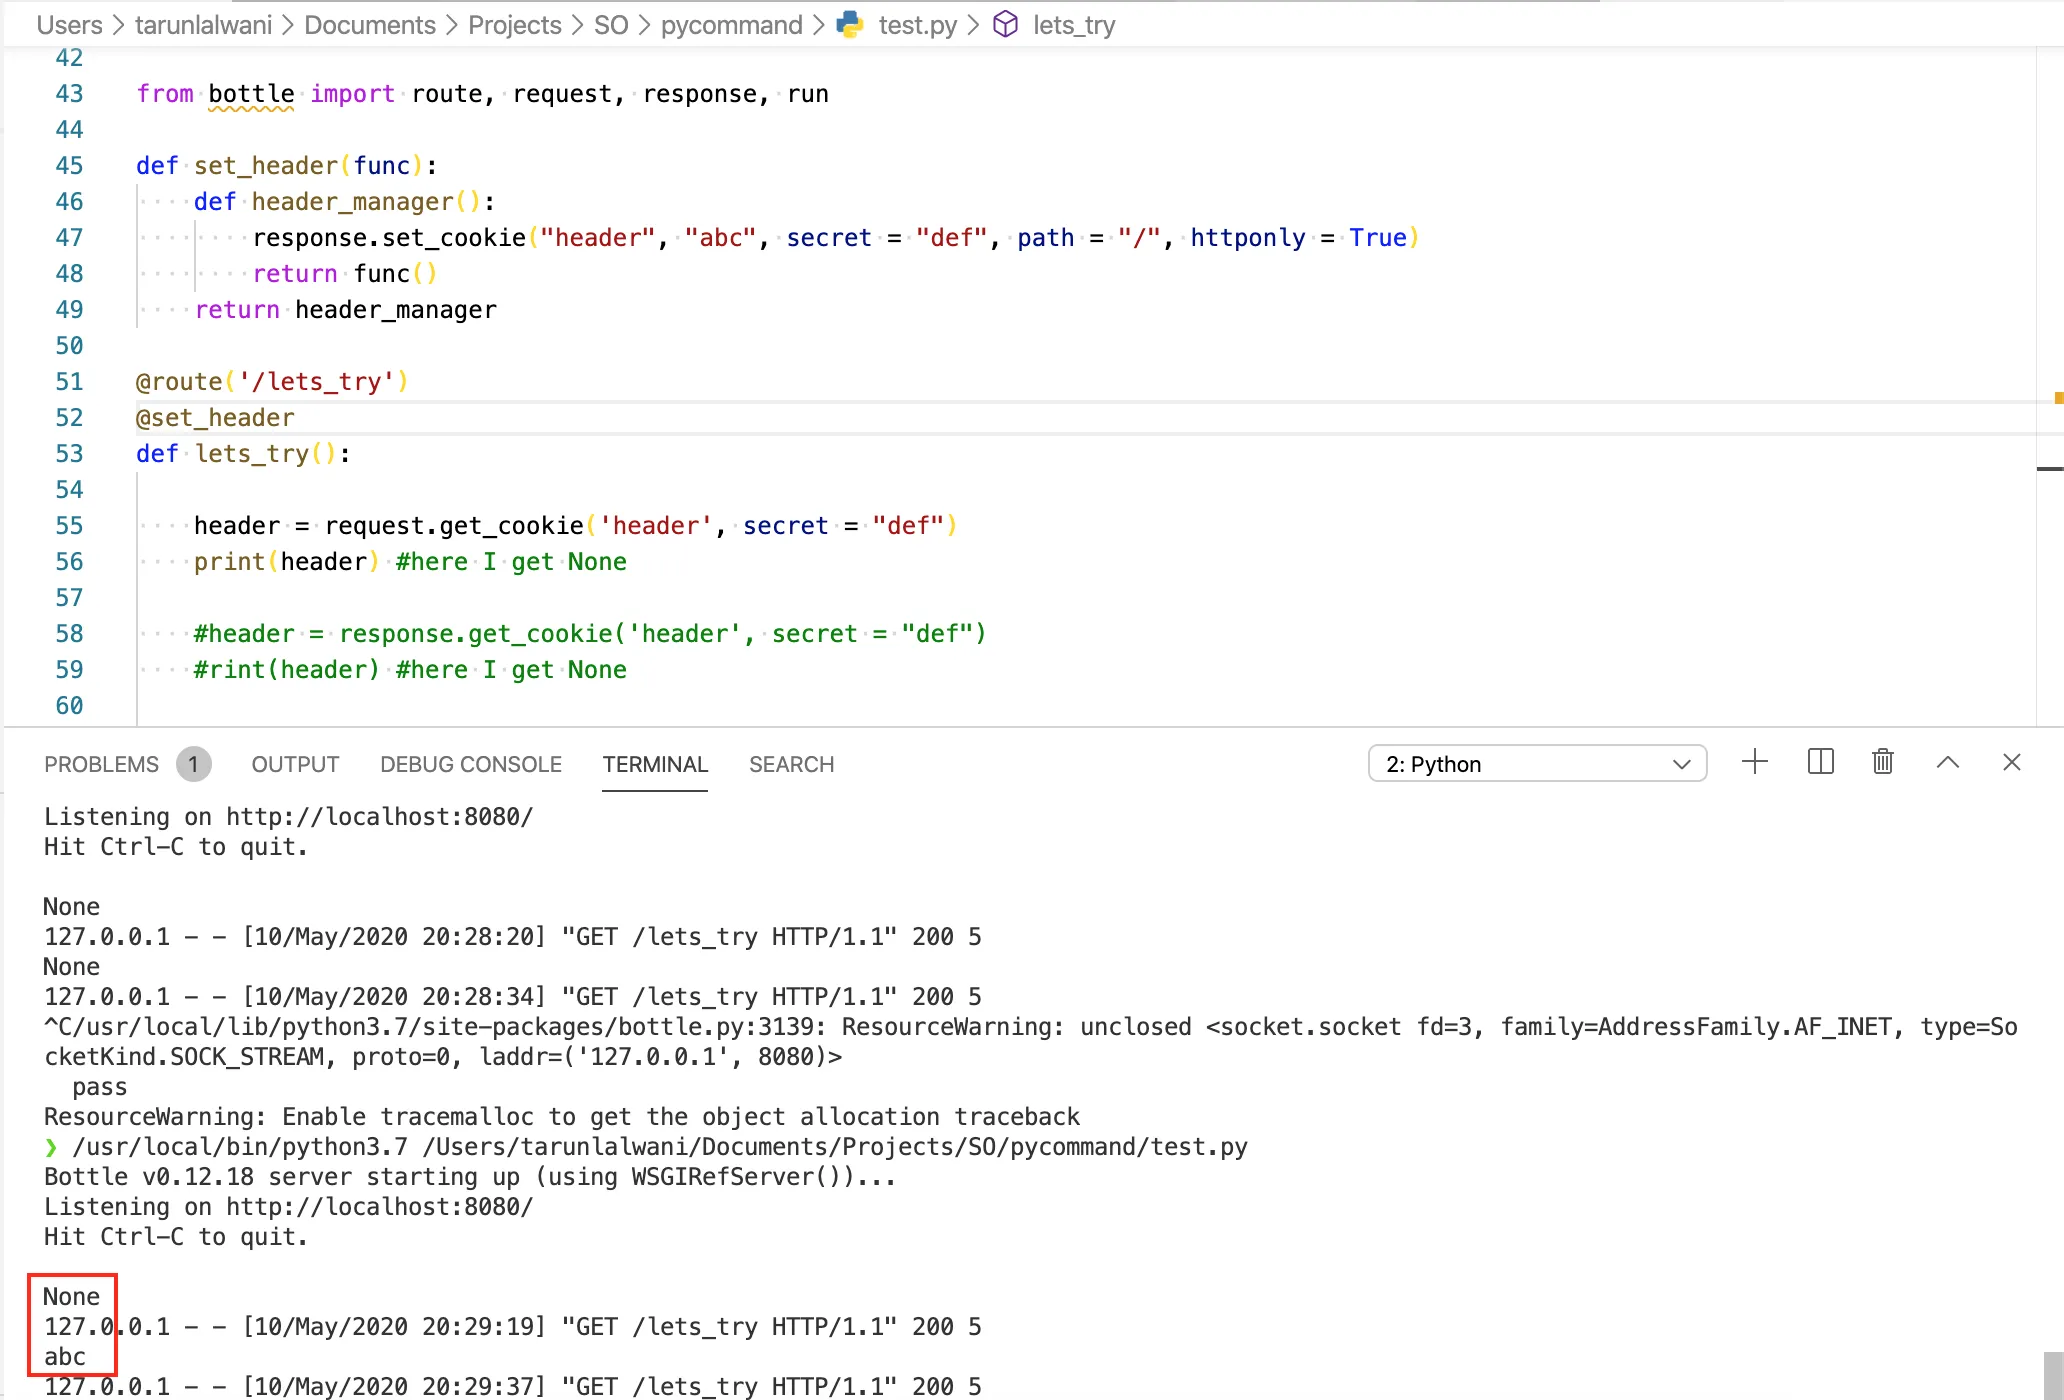2064x1400 pixels.
Task: Open the OUTPUT tab
Action: [x=295, y=764]
